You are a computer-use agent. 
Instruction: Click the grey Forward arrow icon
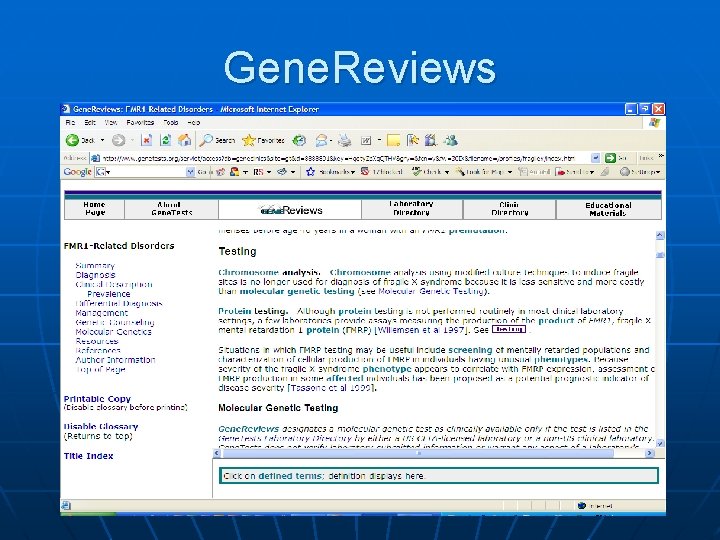(x=118, y=141)
